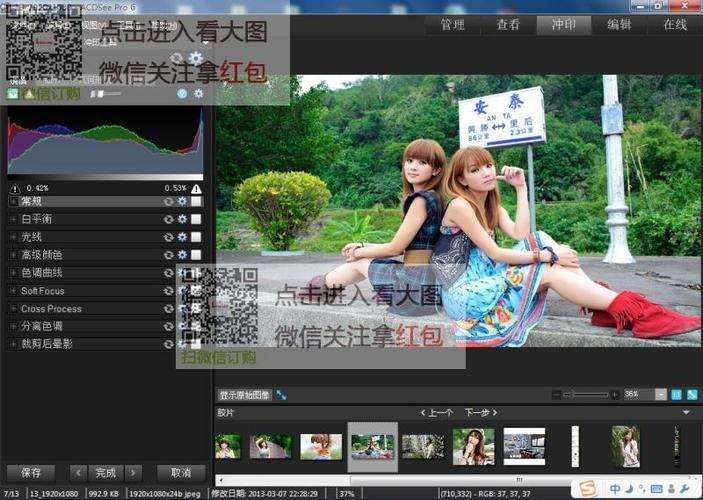
Task: Click the 完成 button
Action: pyautogui.click(x=106, y=473)
